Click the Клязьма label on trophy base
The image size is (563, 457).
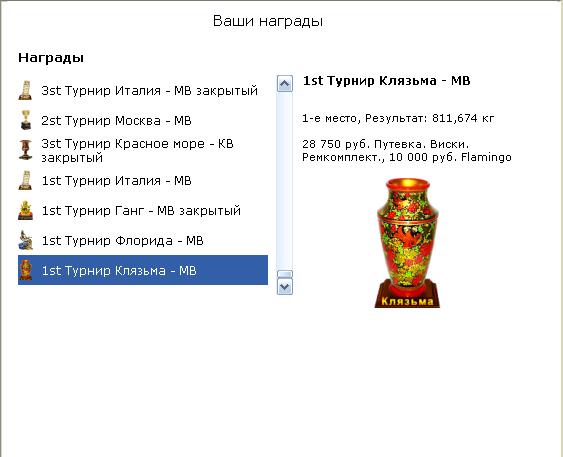pyautogui.click(x=407, y=301)
